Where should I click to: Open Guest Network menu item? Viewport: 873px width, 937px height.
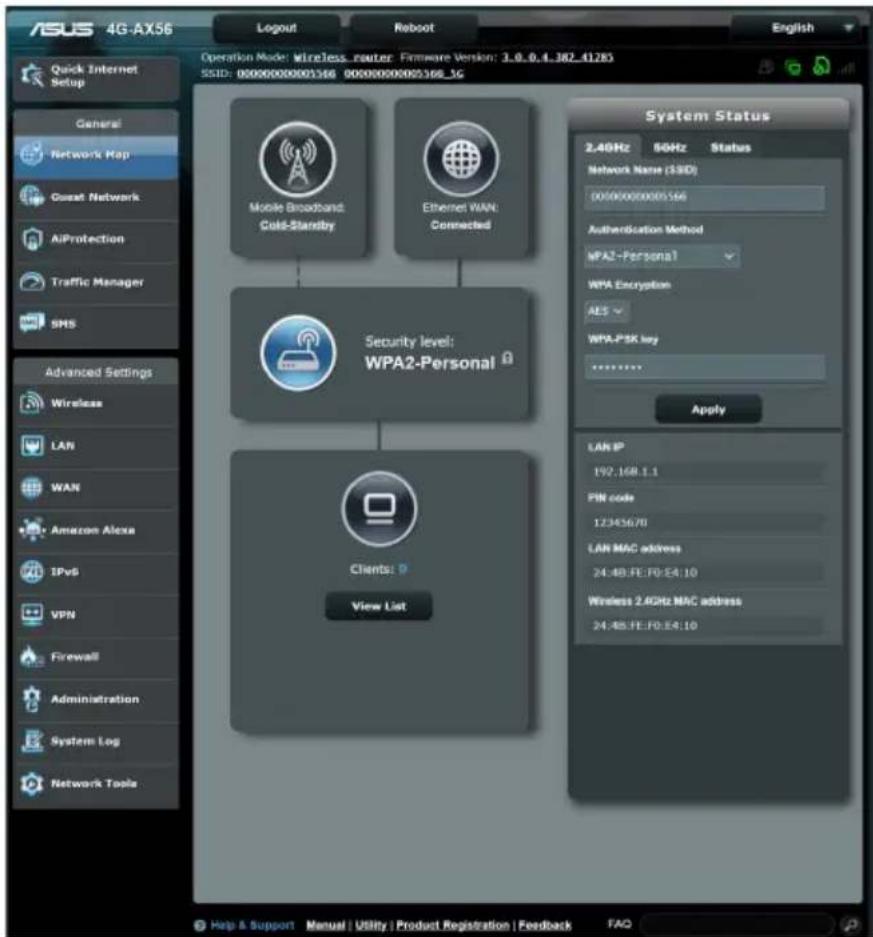click(x=96, y=197)
